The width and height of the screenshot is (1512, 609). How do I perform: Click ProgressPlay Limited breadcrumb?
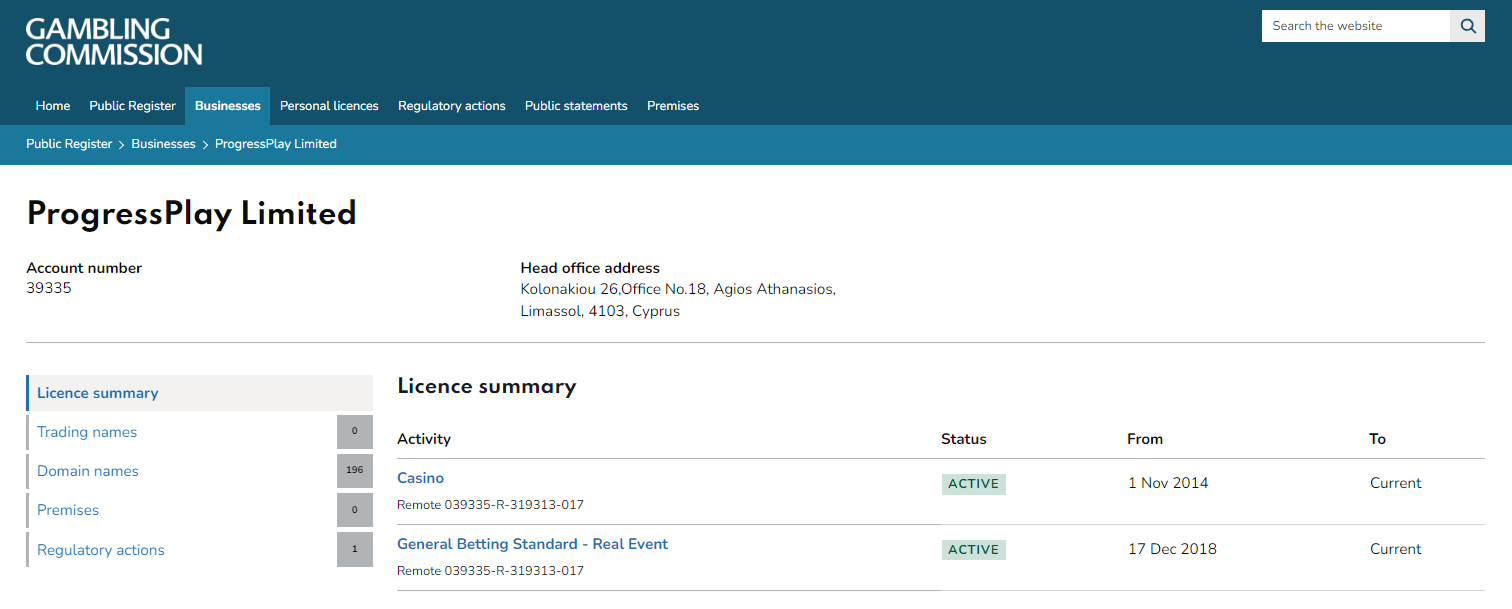tap(276, 144)
